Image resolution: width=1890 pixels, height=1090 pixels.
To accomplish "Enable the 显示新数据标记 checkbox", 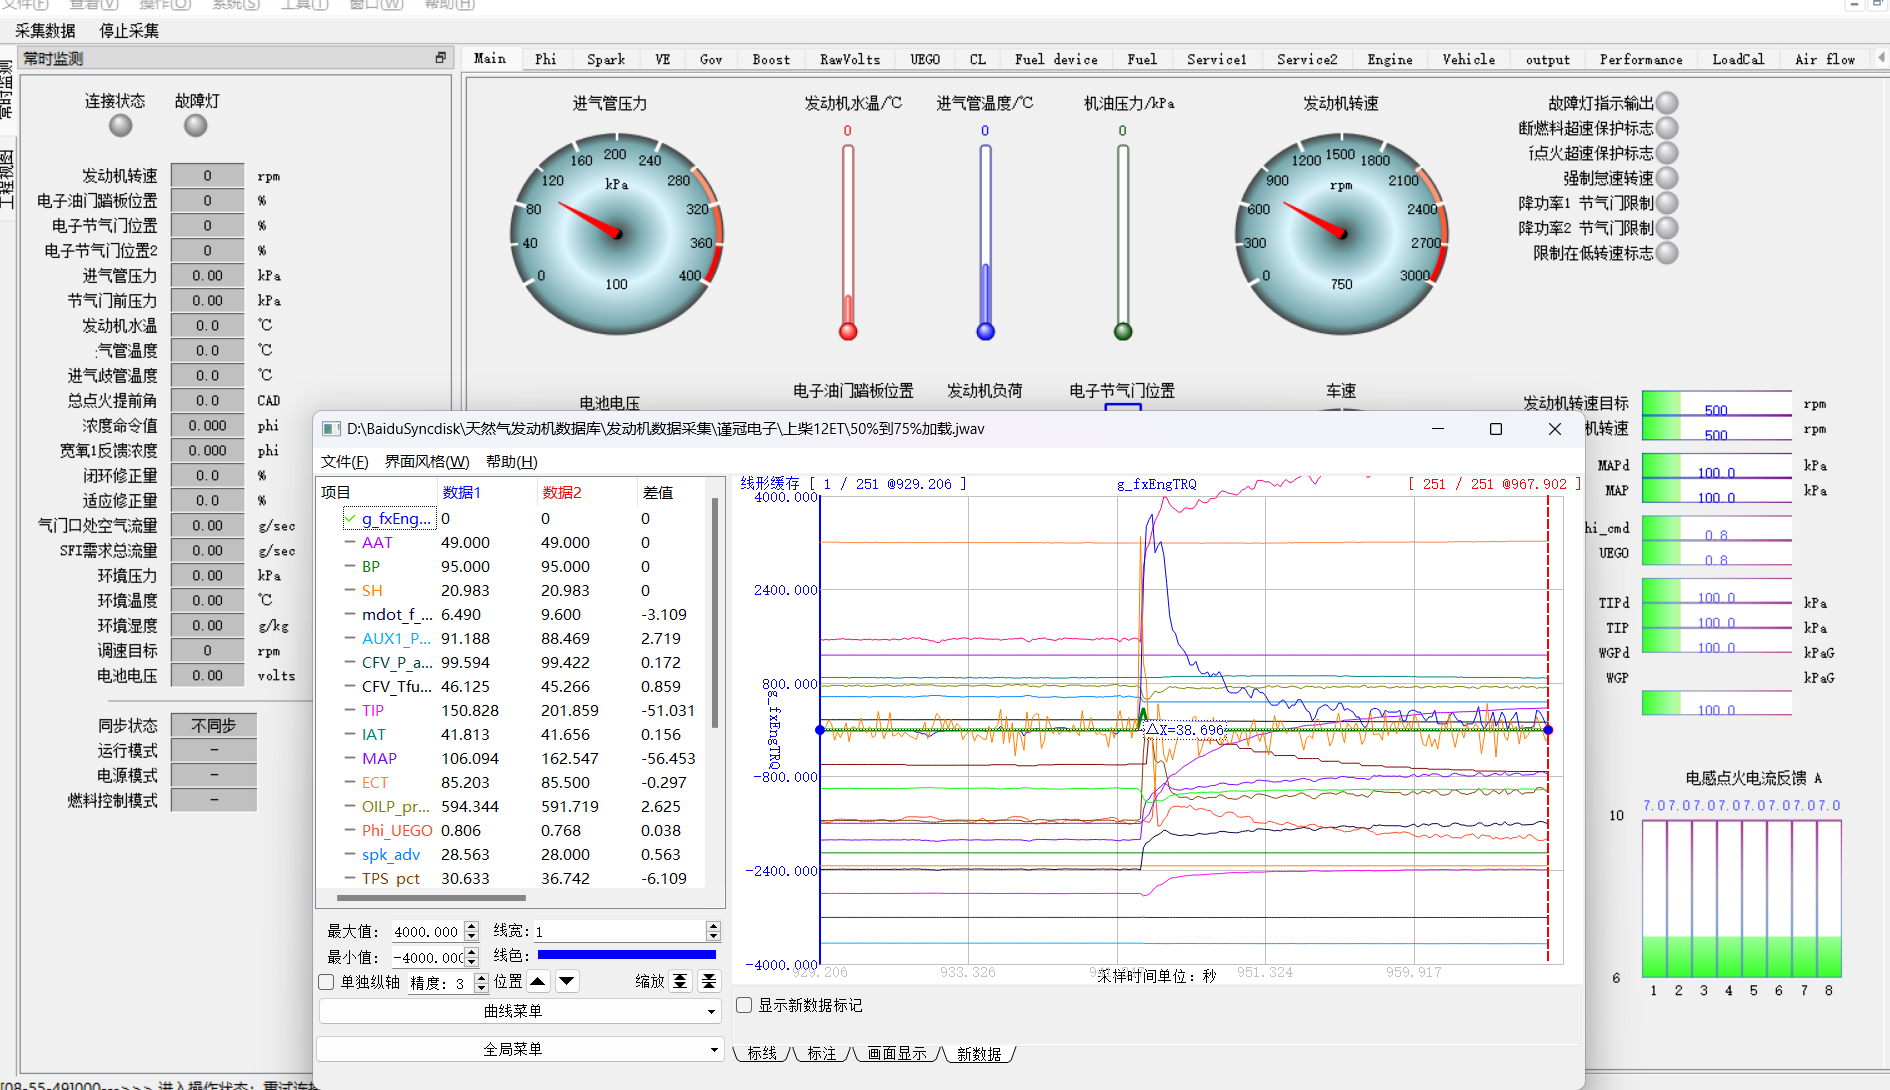I will [x=744, y=1005].
